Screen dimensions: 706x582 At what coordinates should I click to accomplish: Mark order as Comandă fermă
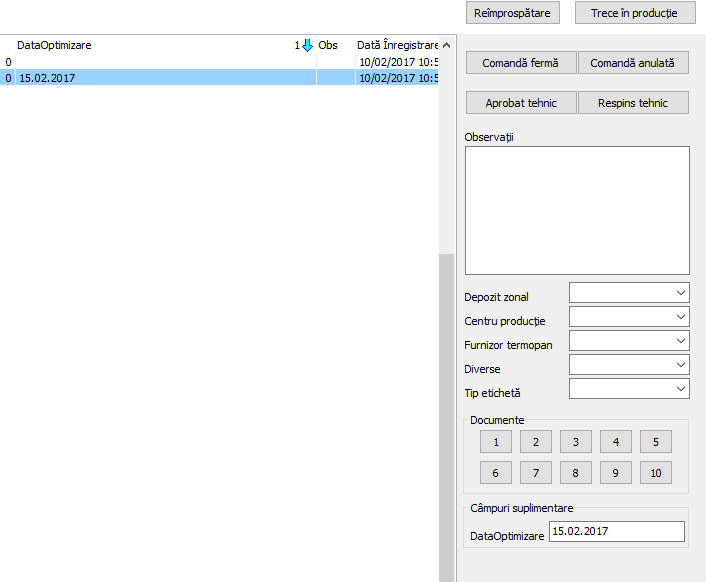pyautogui.click(x=520, y=63)
